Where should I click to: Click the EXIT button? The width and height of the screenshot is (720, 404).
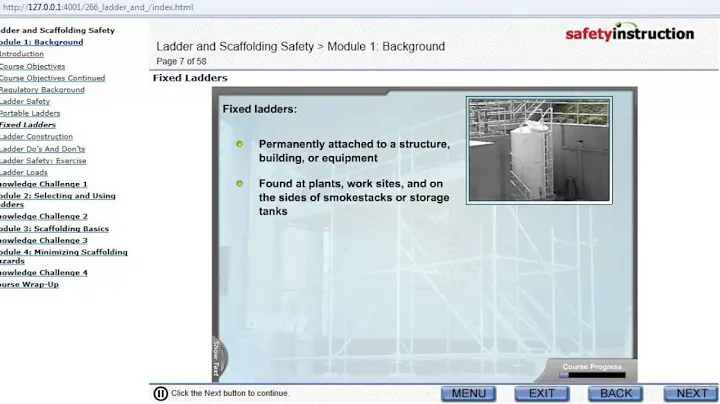tap(542, 393)
